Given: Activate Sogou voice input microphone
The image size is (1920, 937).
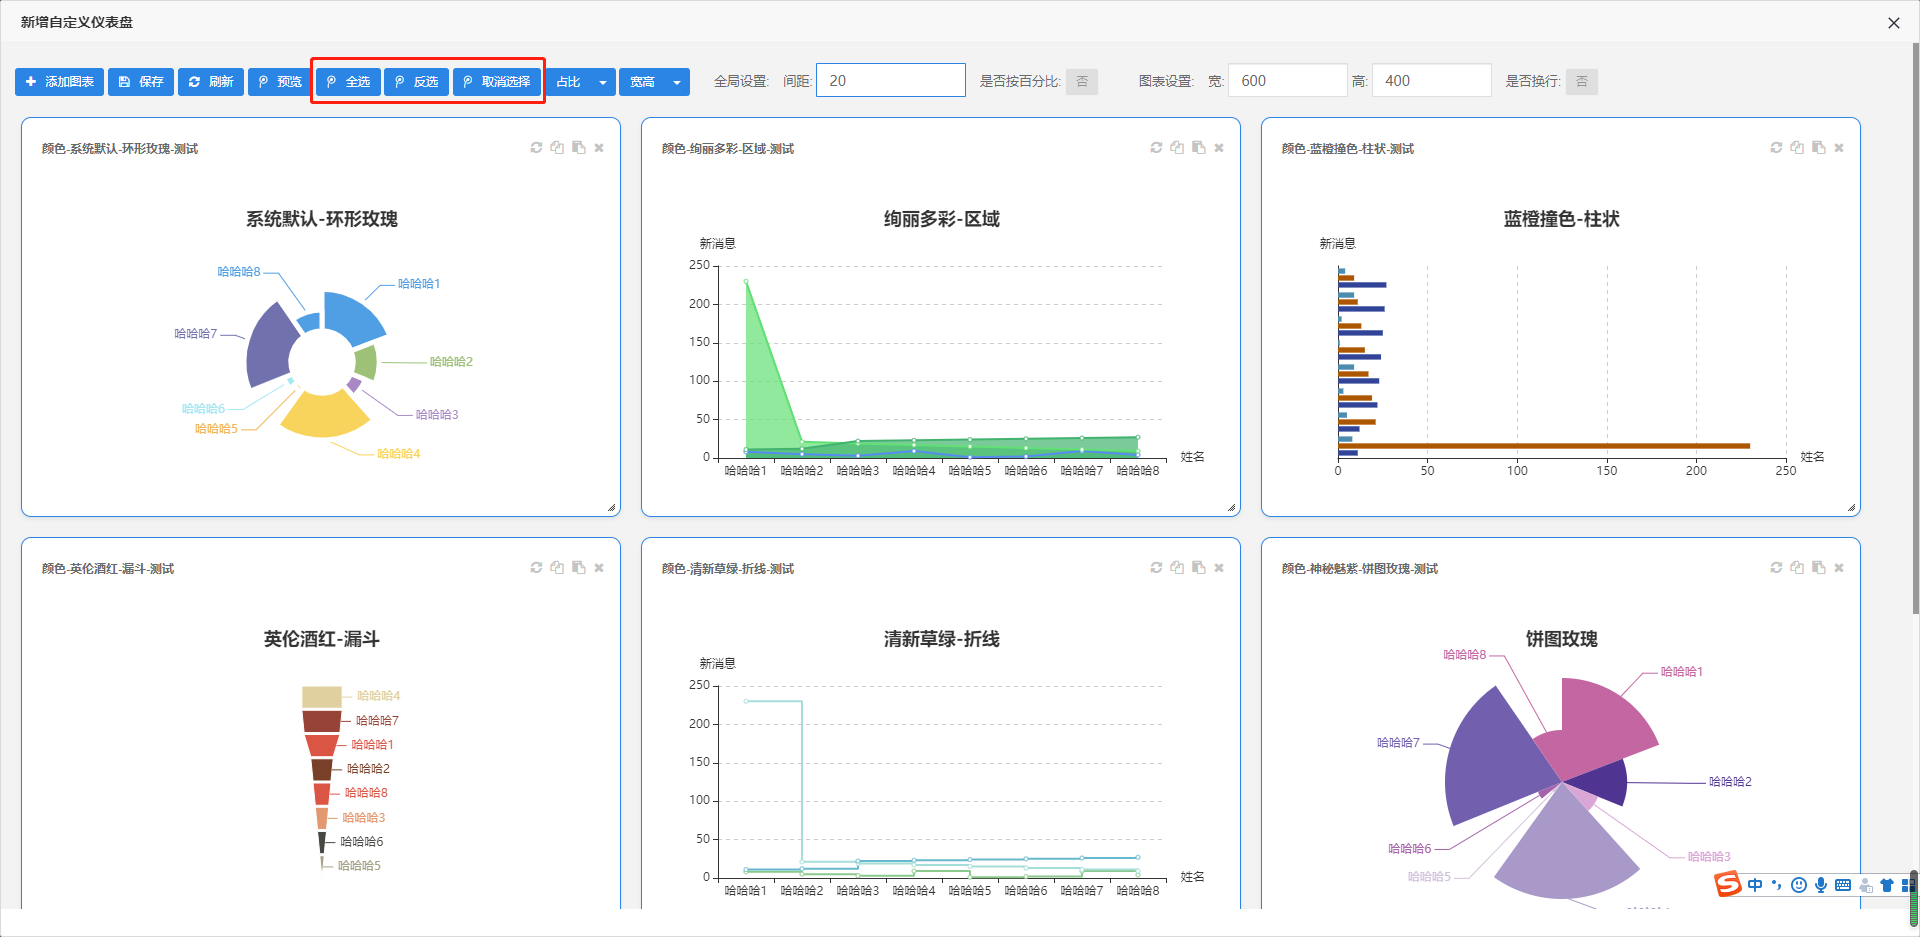Looking at the screenshot, I should [x=1821, y=885].
